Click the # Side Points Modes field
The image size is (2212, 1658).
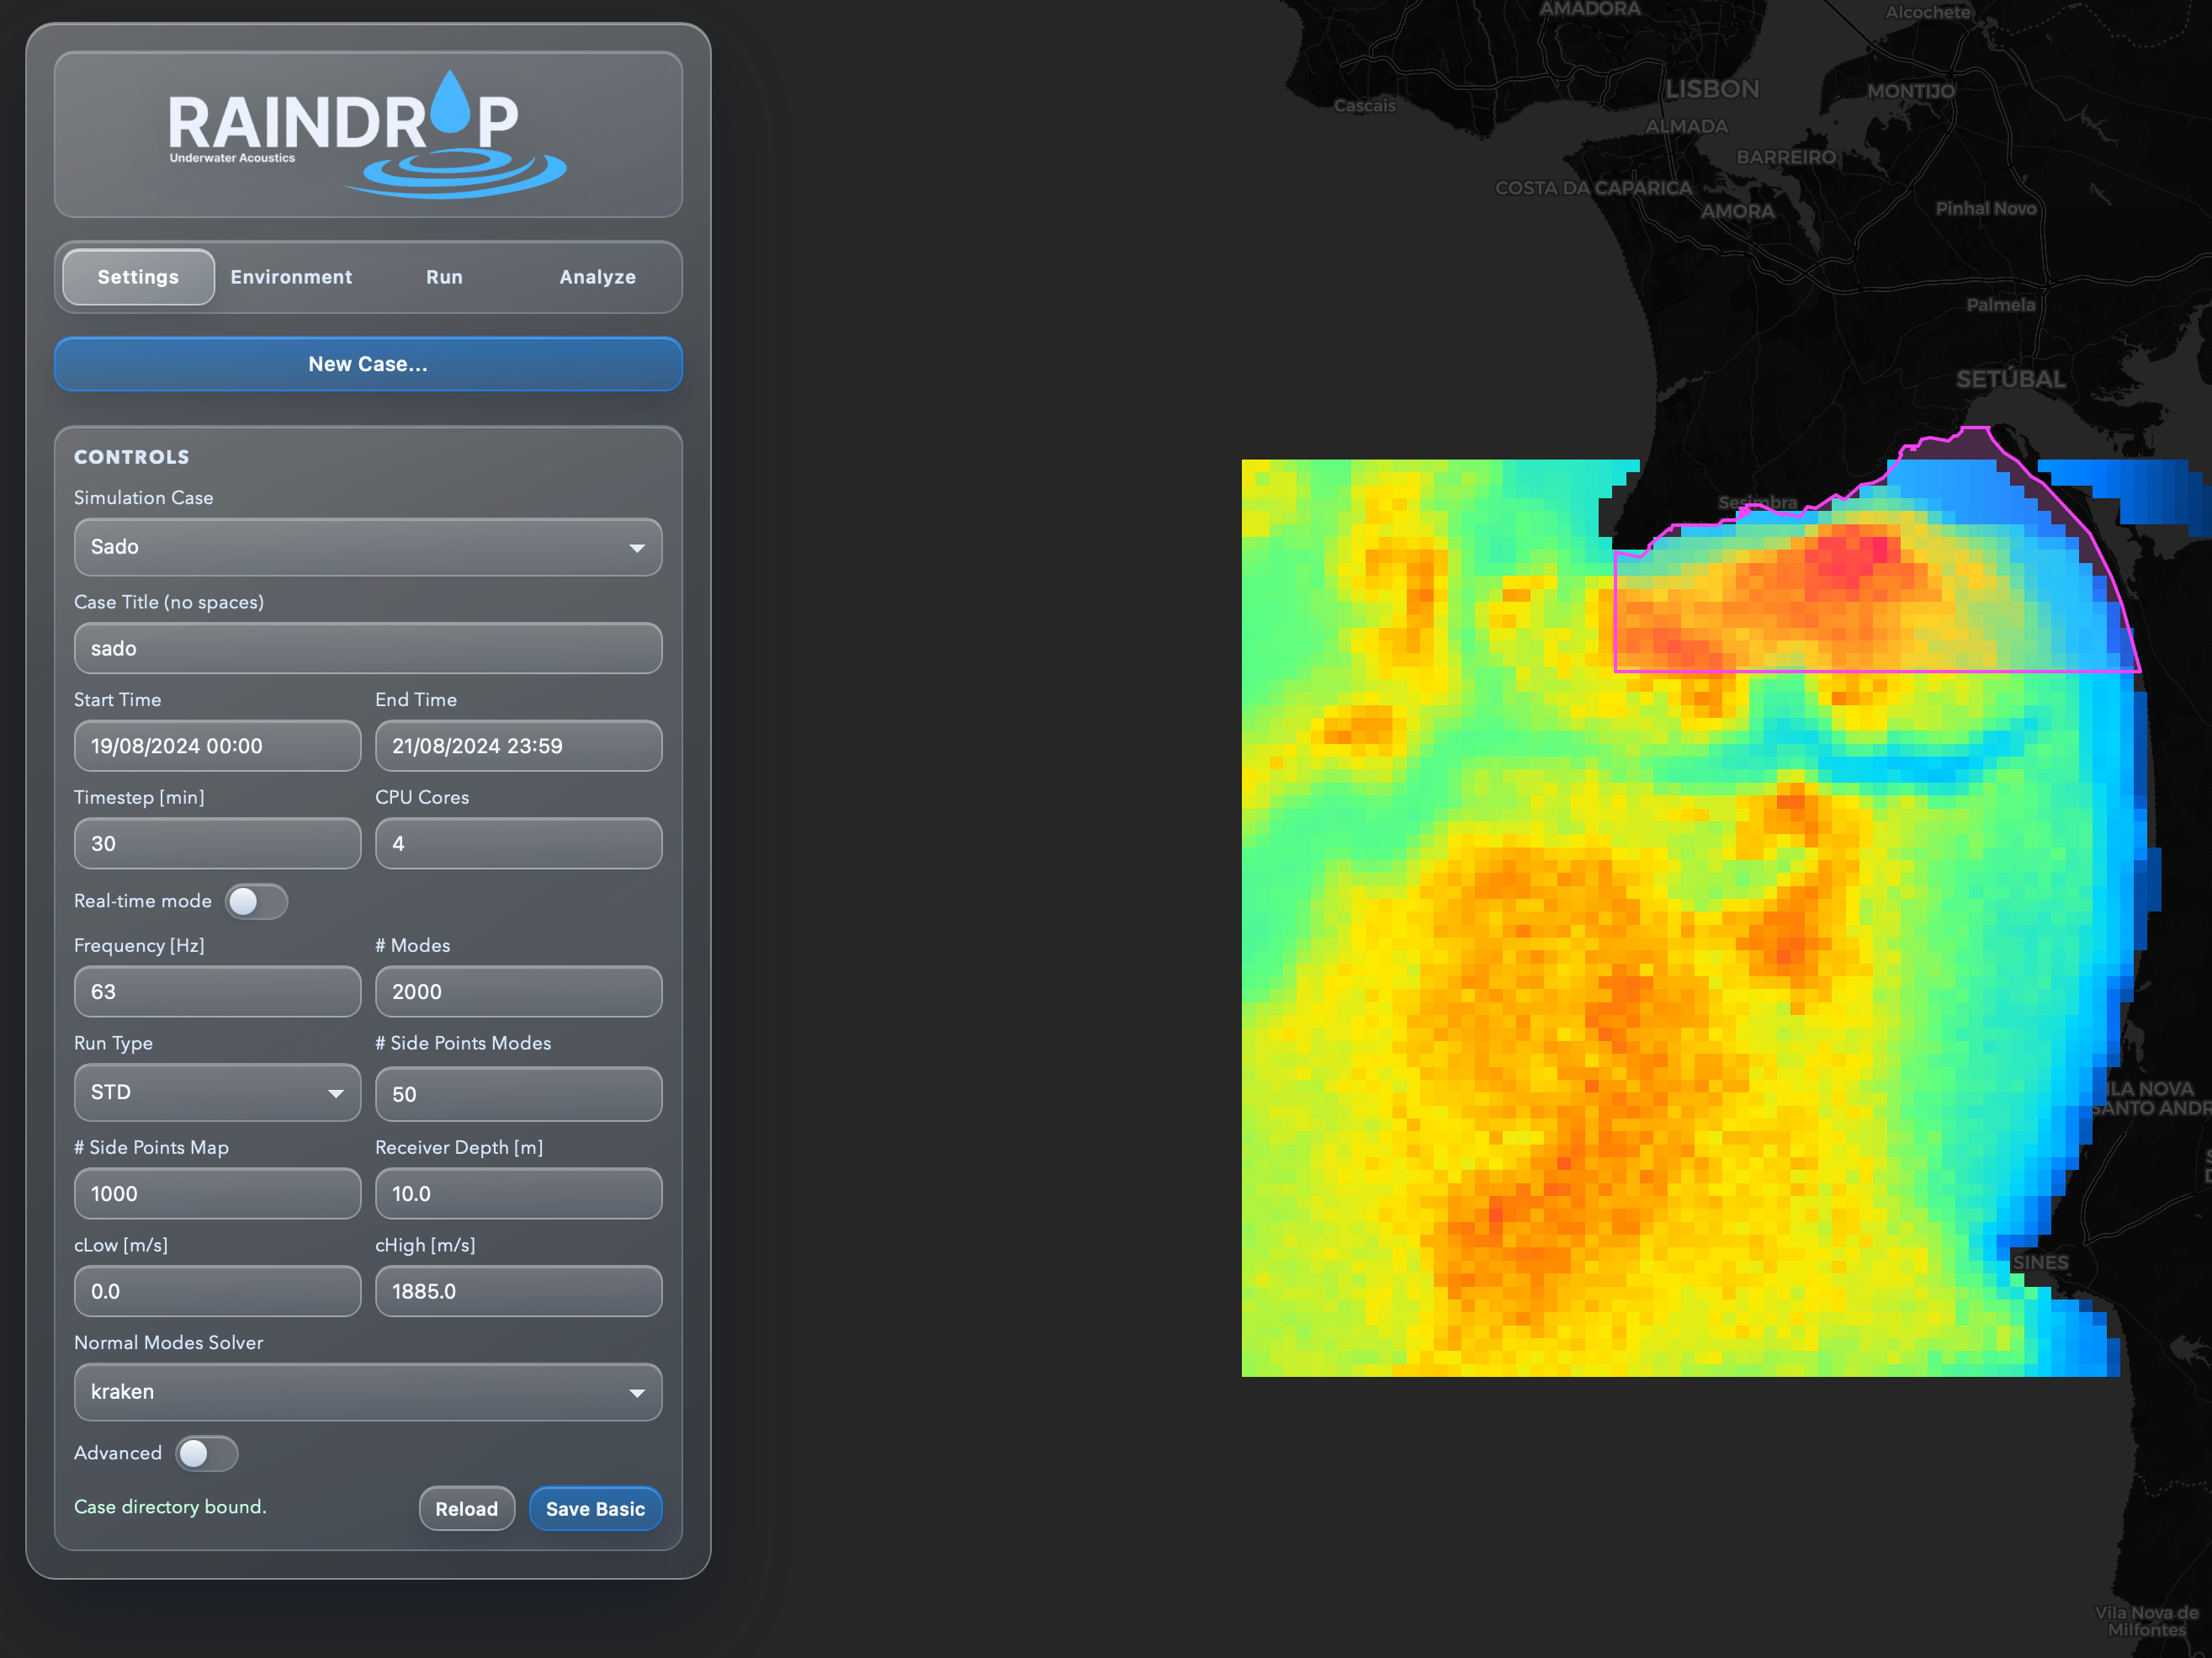[518, 1094]
